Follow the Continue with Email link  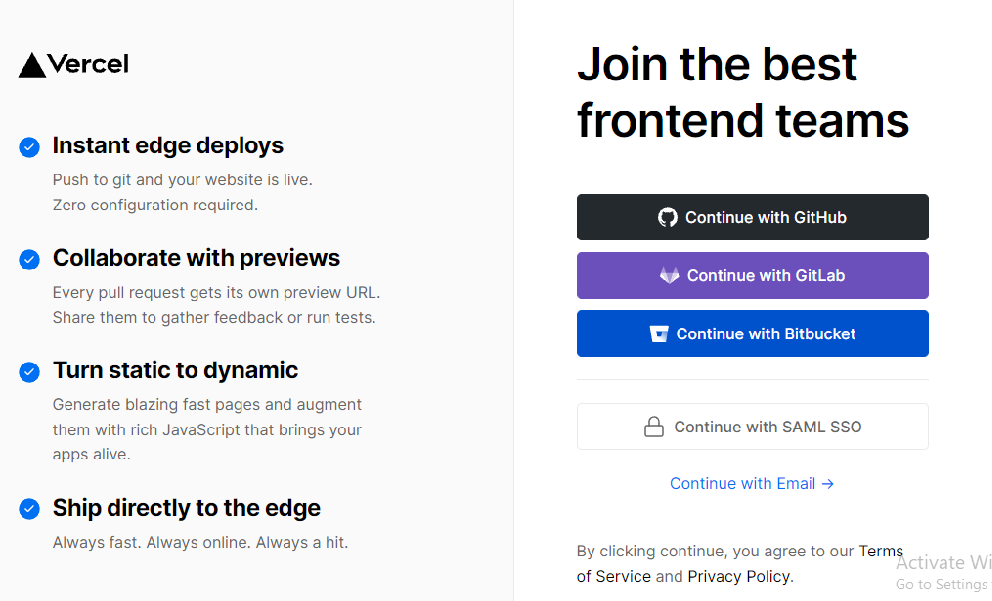tap(742, 484)
